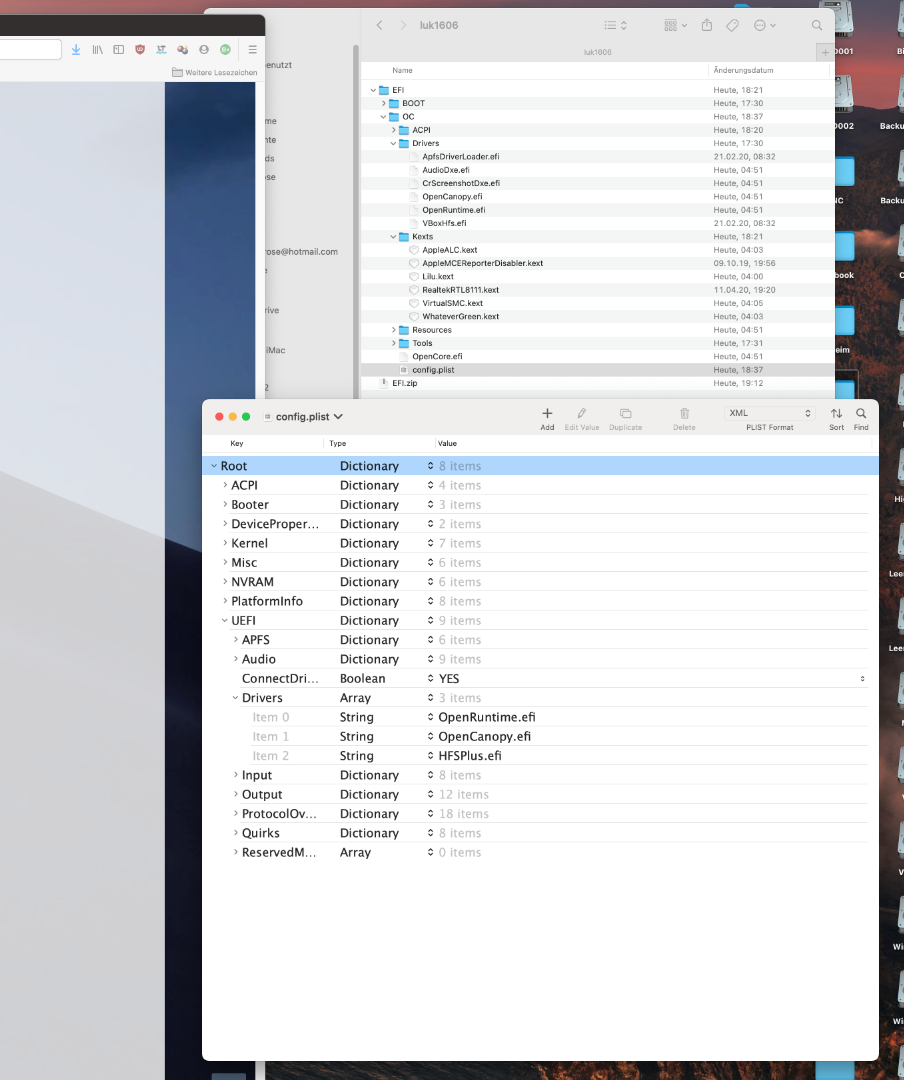Open Find in plist editor toolbar
The width and height of the screenshot is (904, 1080).
pos(861,418)
